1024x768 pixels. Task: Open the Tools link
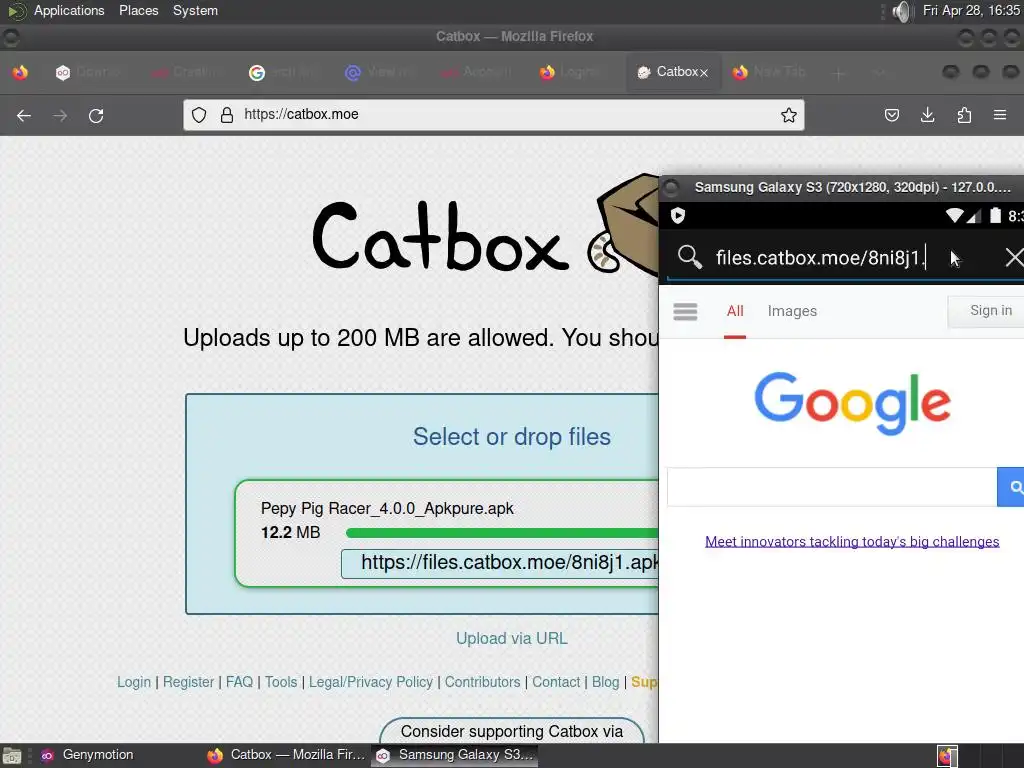(x=281, y=682)
